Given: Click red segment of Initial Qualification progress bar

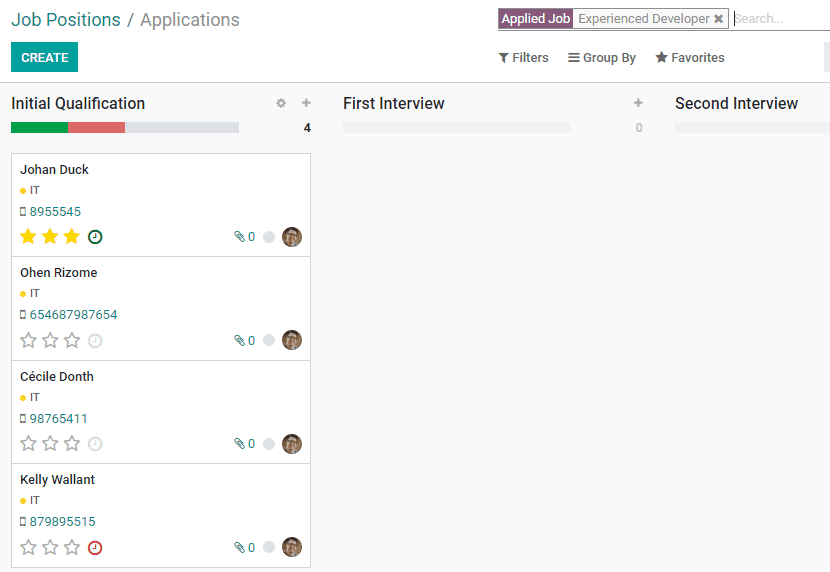Looking at the screenshot, I should (x=96, y=128).
